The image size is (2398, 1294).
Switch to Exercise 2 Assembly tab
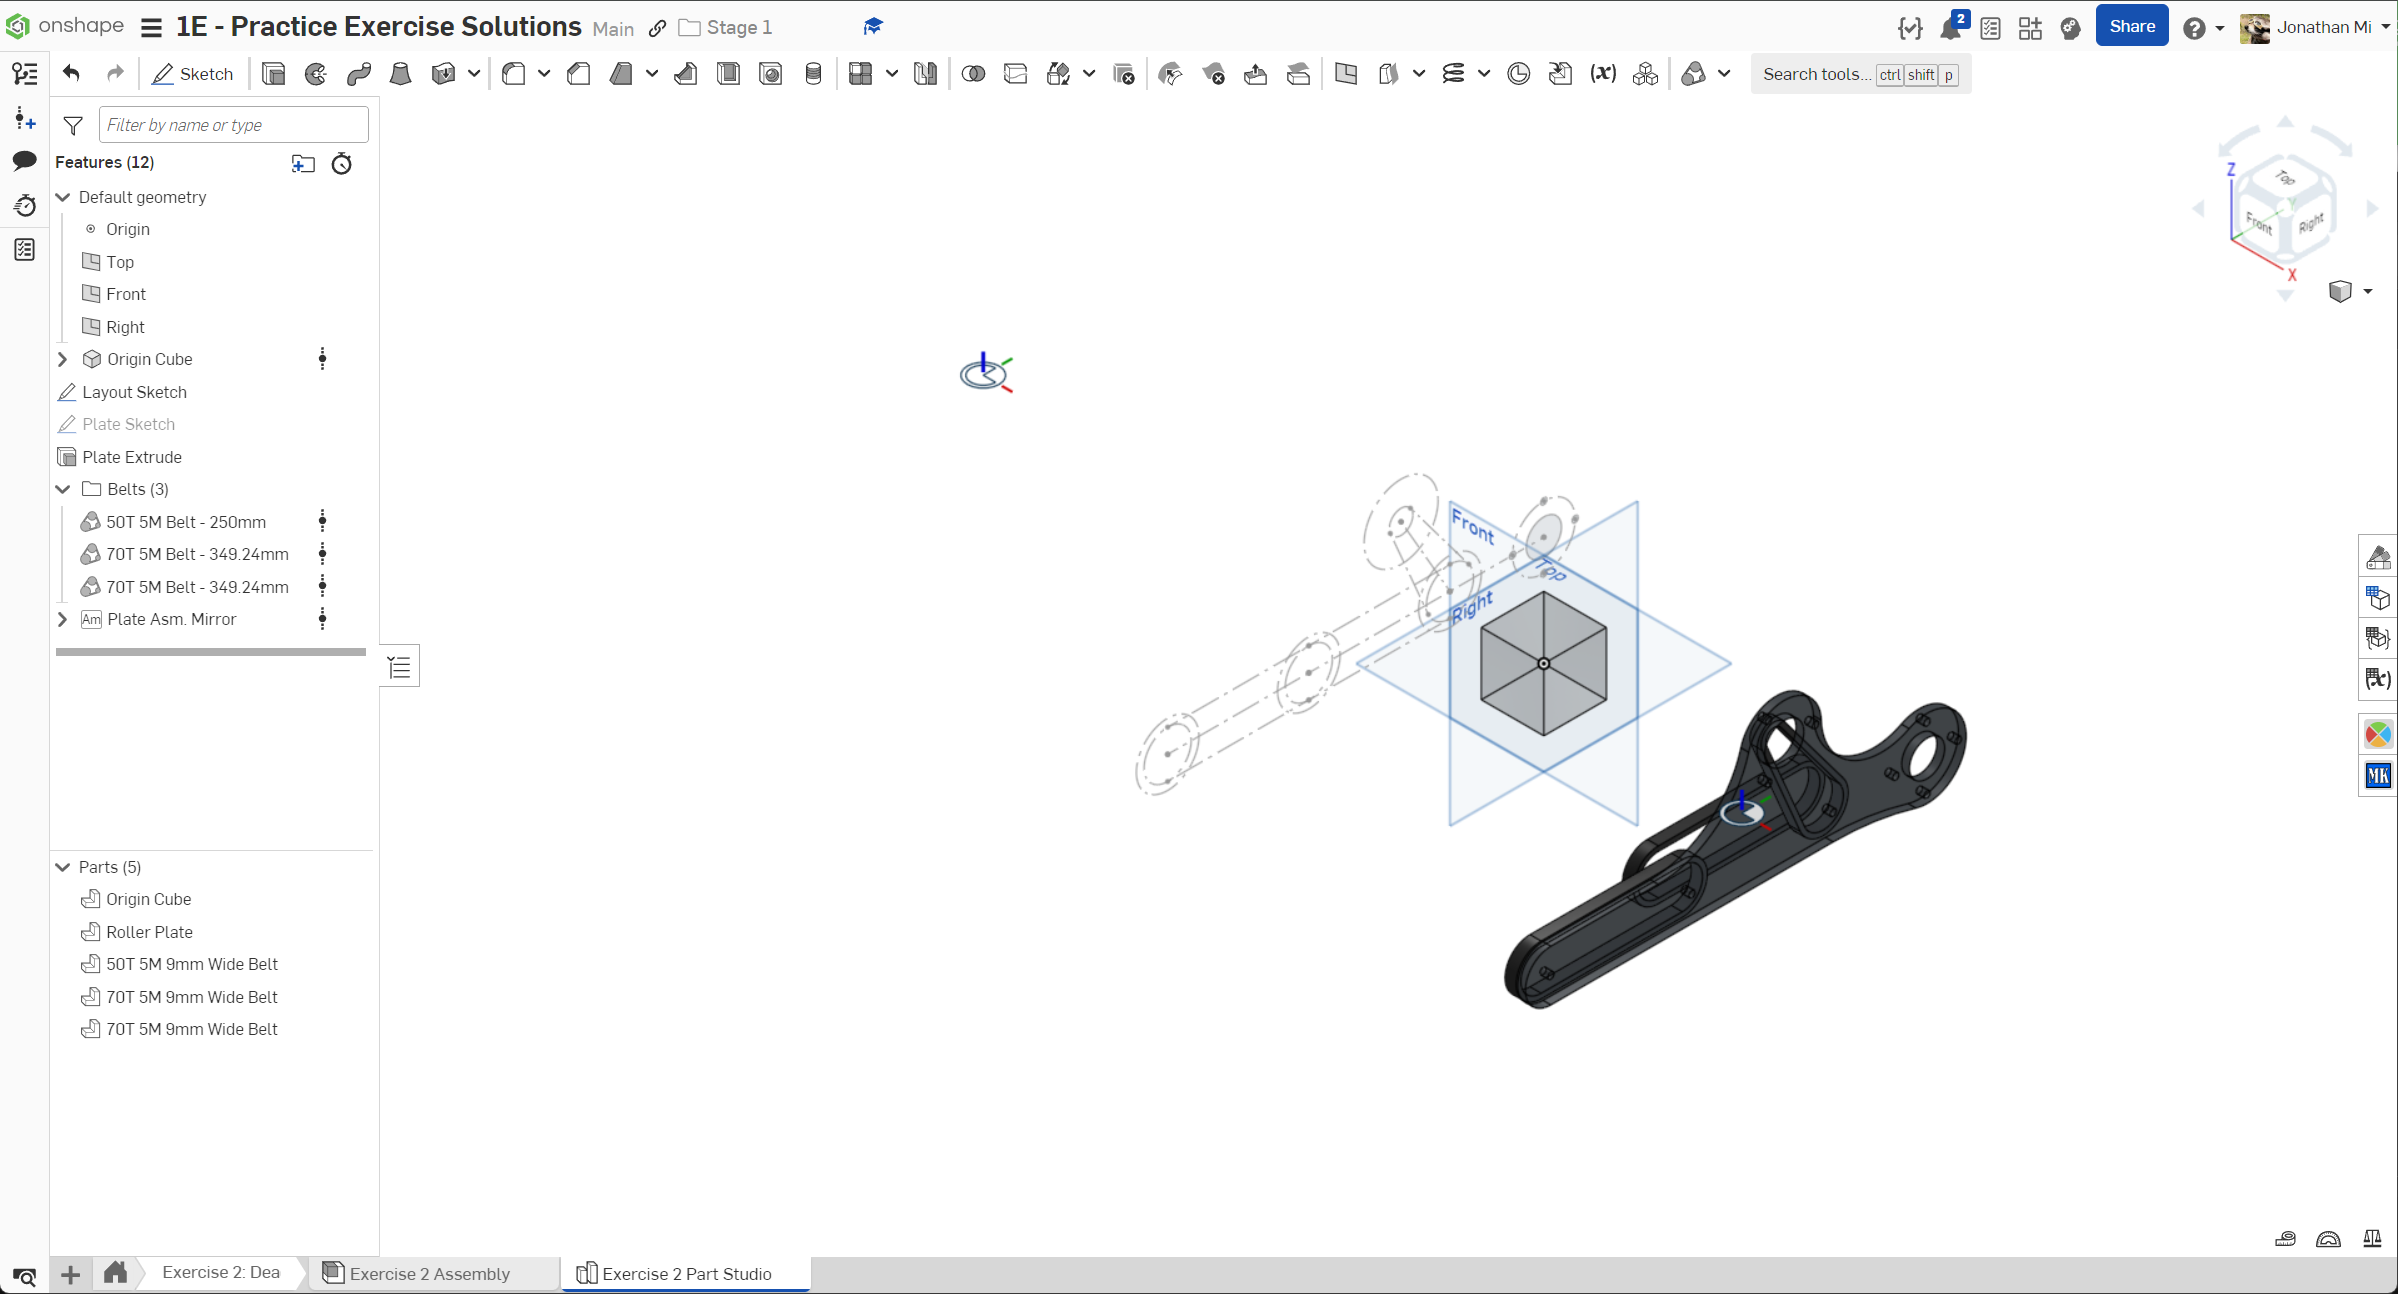(430, 1273)
